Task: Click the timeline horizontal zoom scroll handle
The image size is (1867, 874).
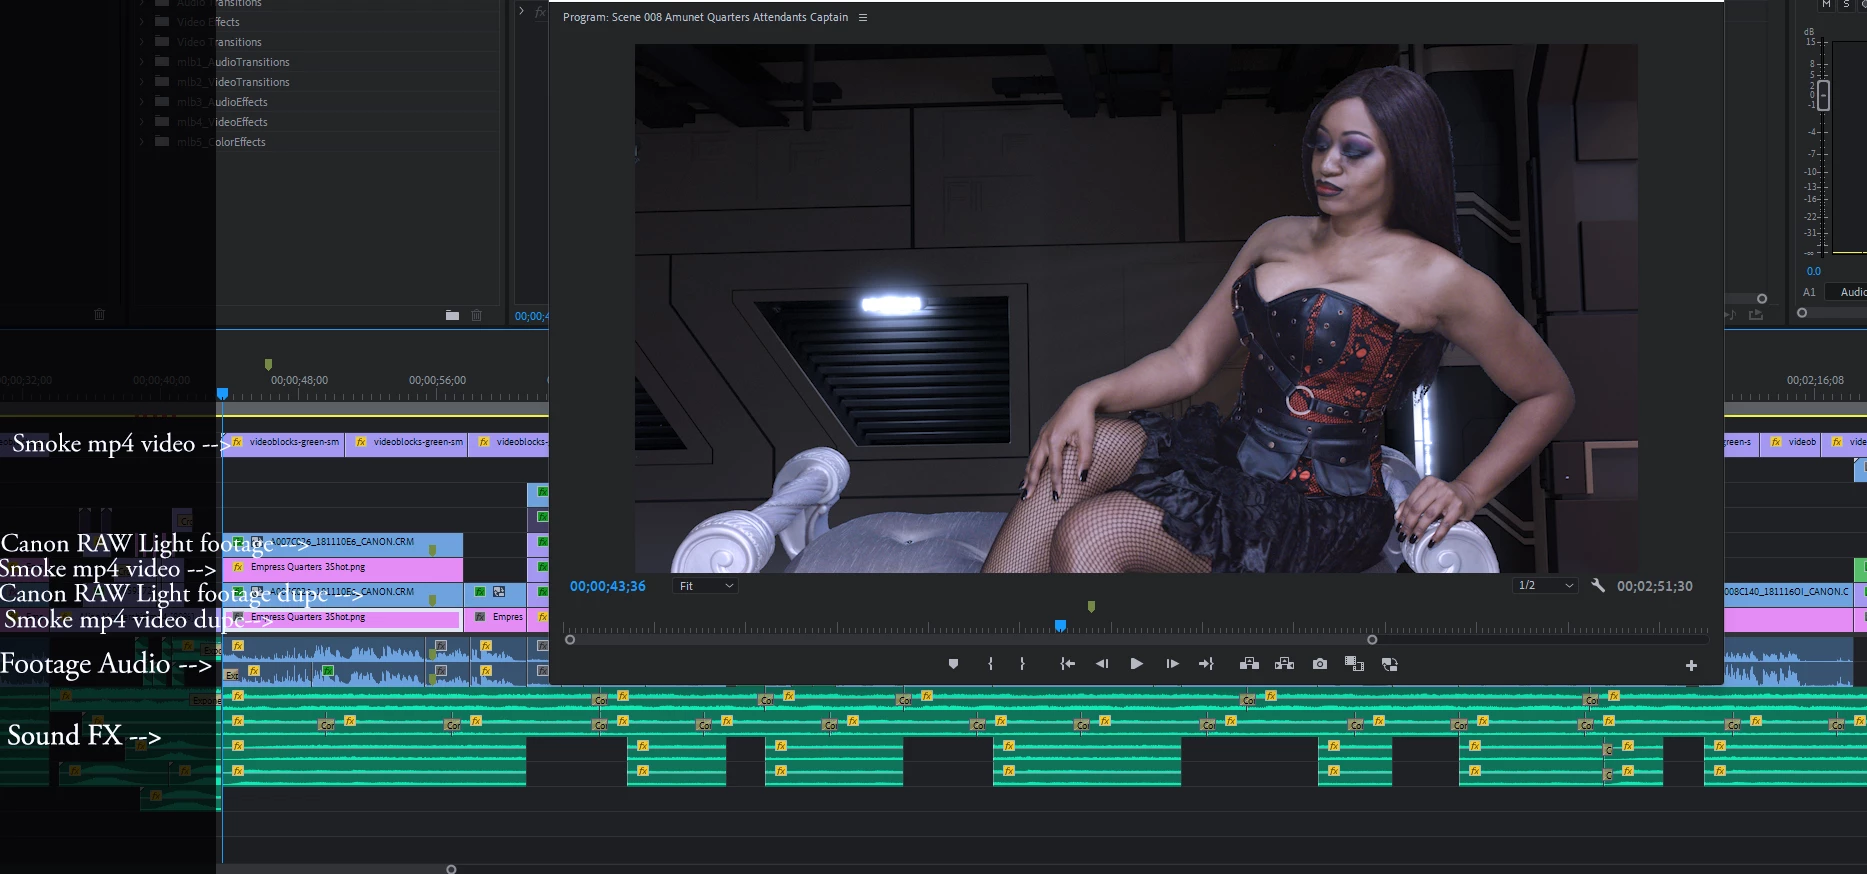Action: coord(451,869)
